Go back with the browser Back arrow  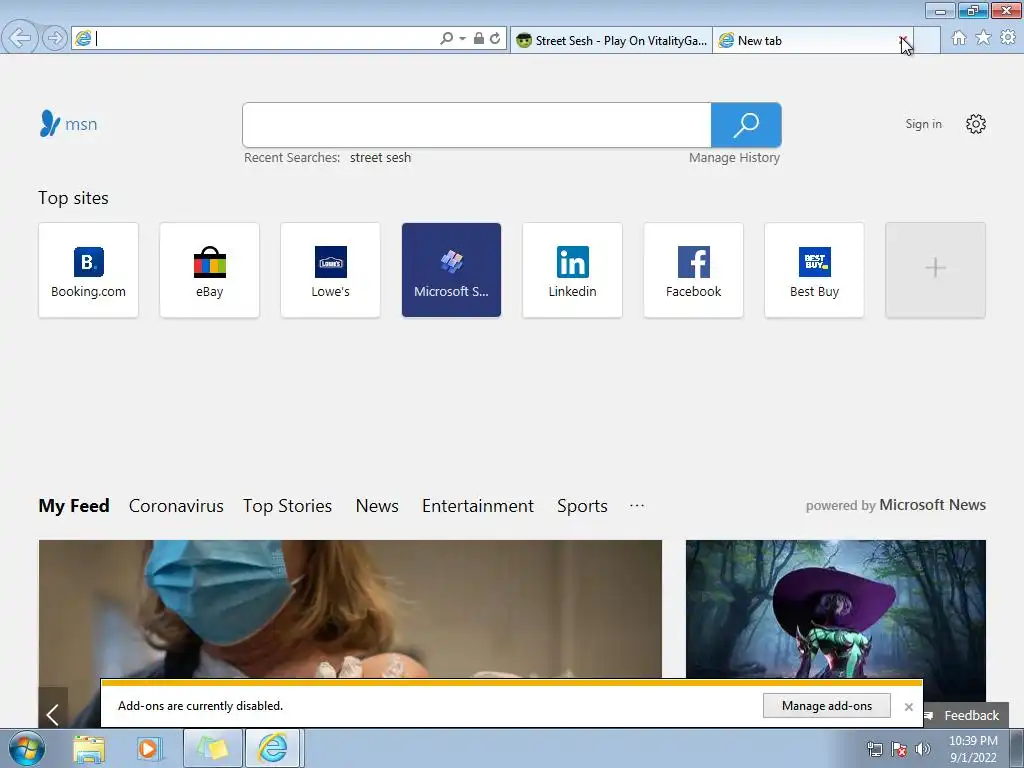click(x=20, y=38)
